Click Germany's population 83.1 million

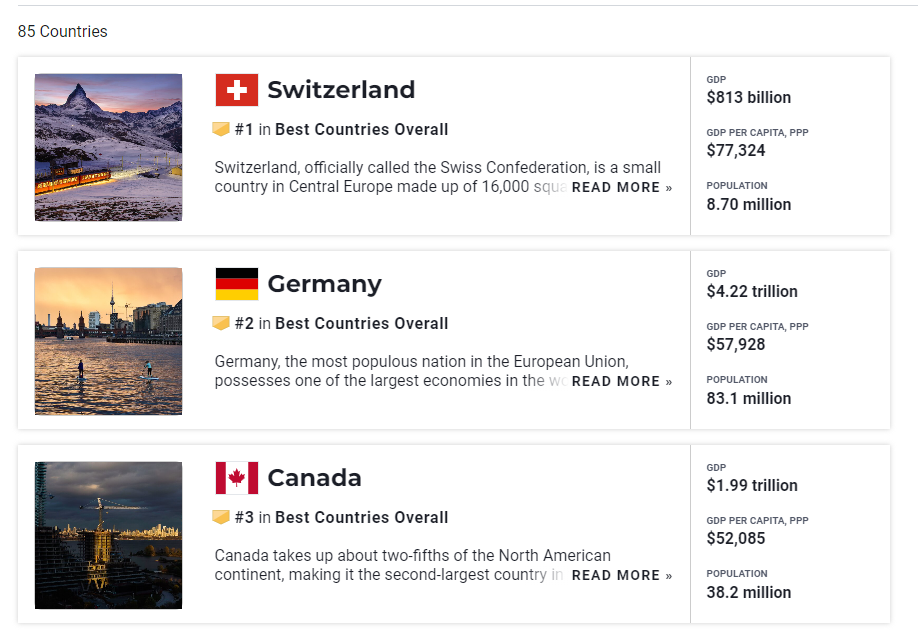[x=748, y=398]
